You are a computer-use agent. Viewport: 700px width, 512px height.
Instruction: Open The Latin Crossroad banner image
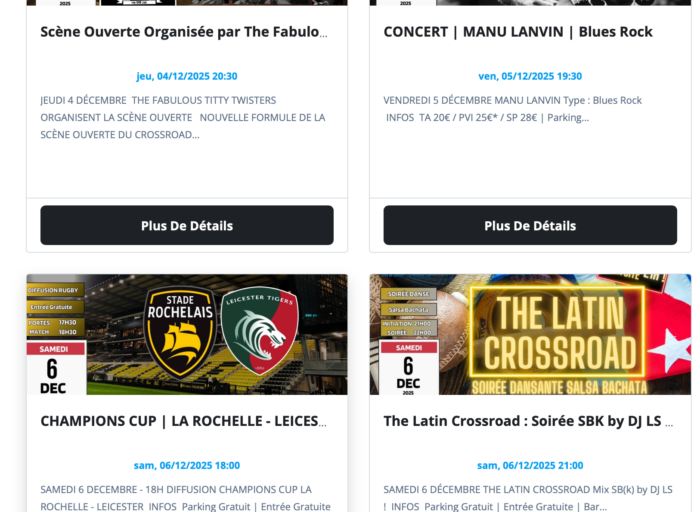point(530,334)
